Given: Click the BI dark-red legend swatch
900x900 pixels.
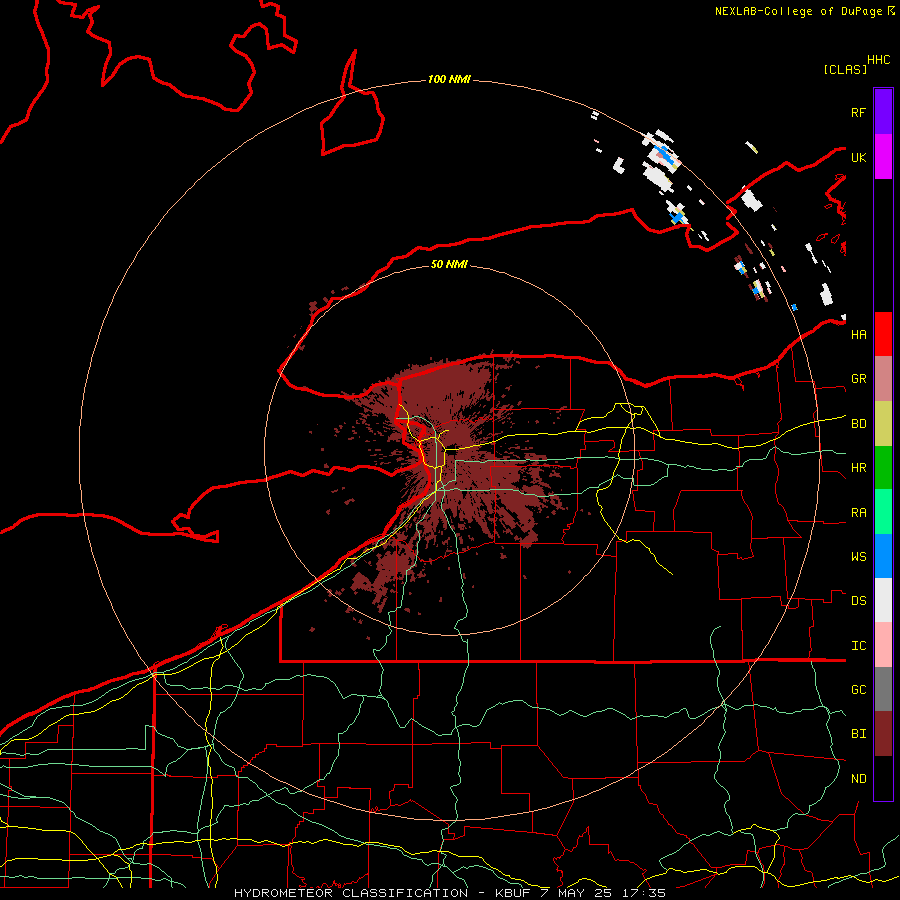Looking at the screenshot, I should tap(883, 734).
